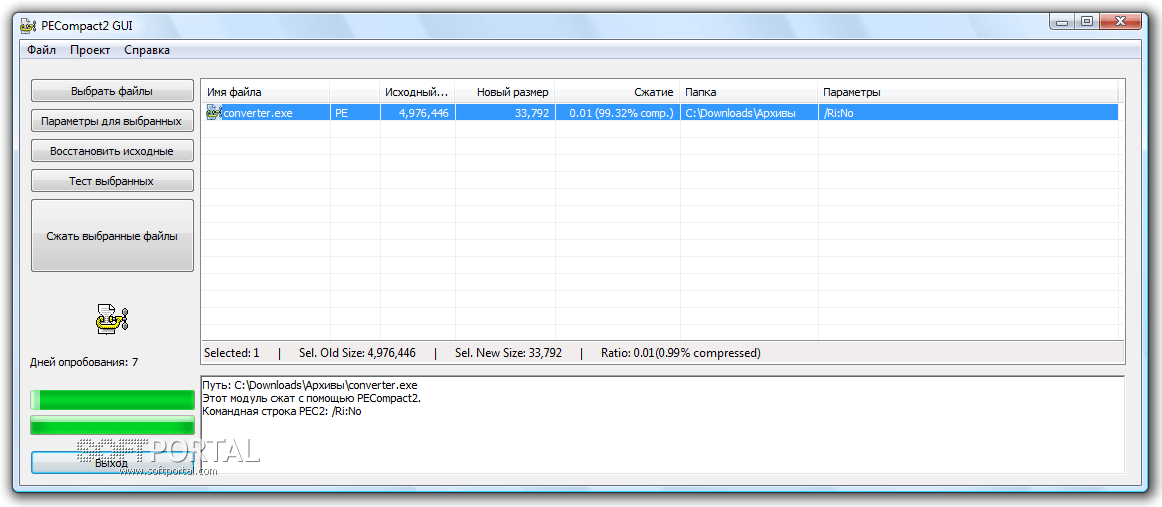Click the converter.exe file icon in list
This screenshot has width=1162, height=507.
214,113
